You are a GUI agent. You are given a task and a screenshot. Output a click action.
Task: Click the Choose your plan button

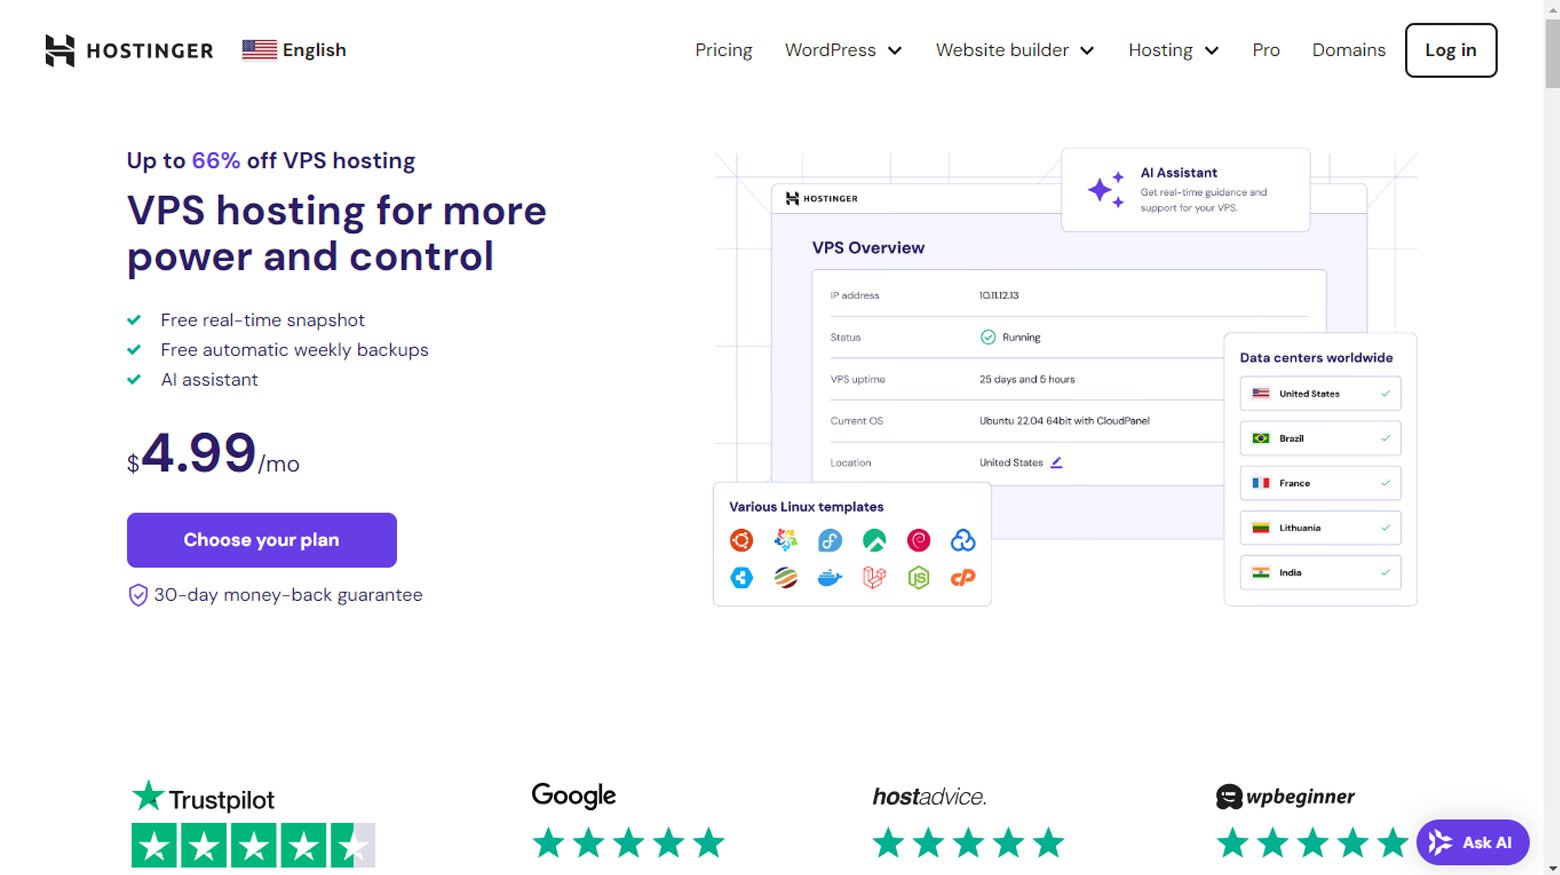click(262, 540)
